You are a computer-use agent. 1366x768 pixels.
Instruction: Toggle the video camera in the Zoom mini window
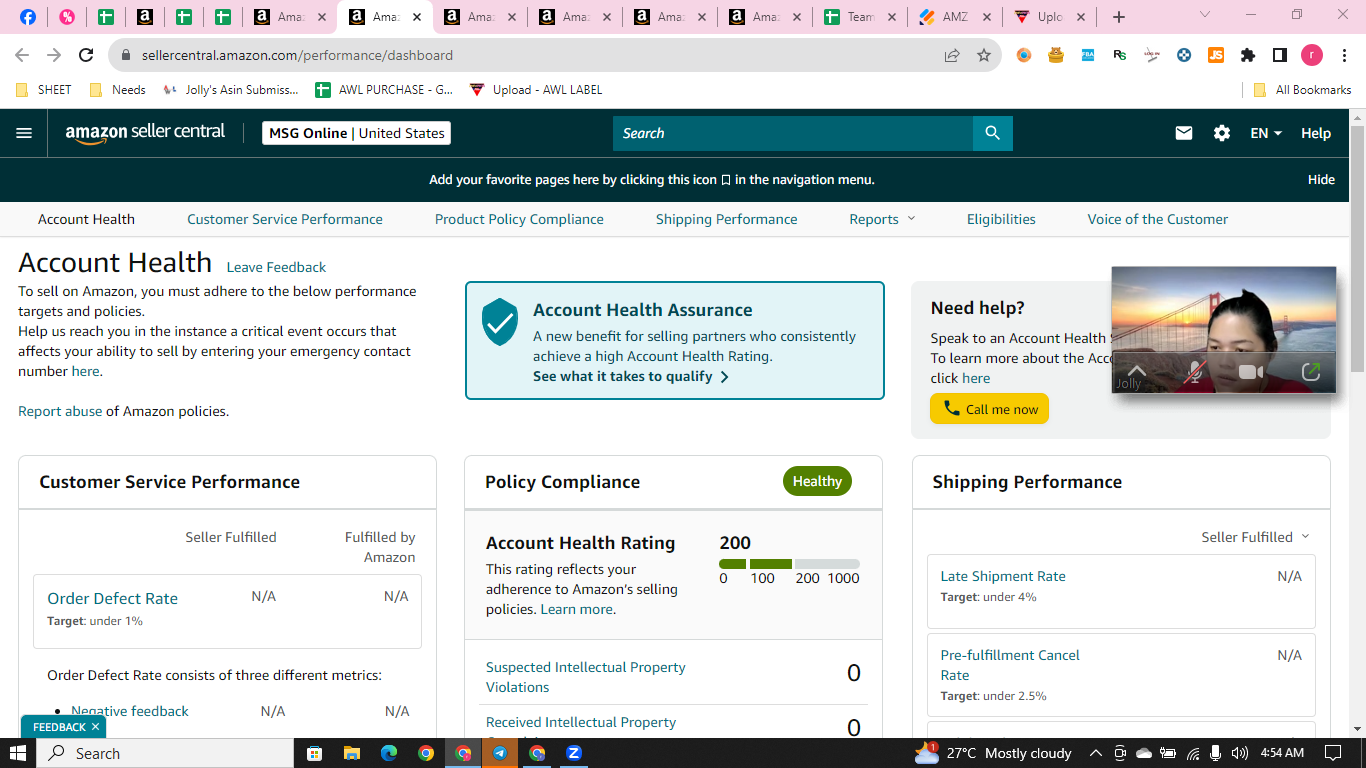[1251, 372]
